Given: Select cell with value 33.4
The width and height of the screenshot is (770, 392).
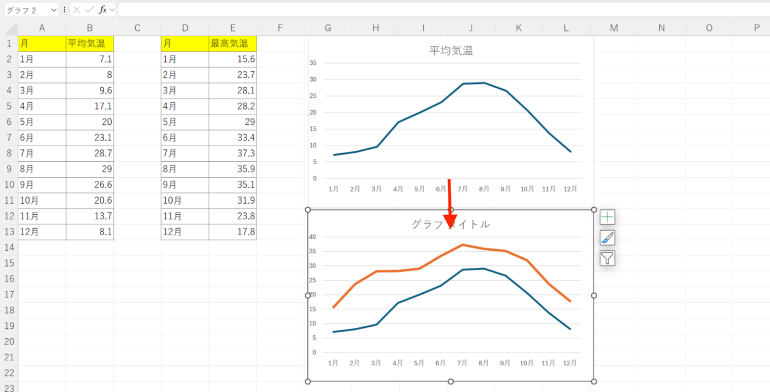Looking at the screenshot, I should tap(232, 138).
